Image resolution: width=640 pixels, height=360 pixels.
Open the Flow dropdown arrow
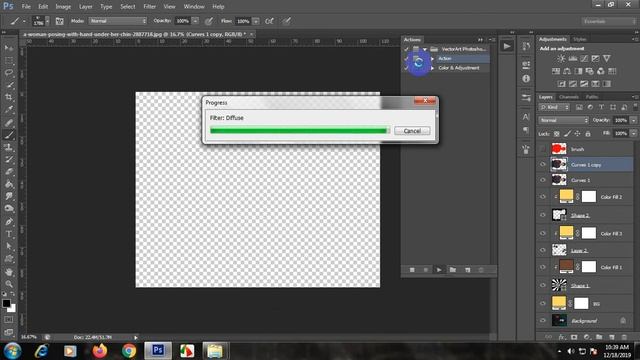pos(256,21)
